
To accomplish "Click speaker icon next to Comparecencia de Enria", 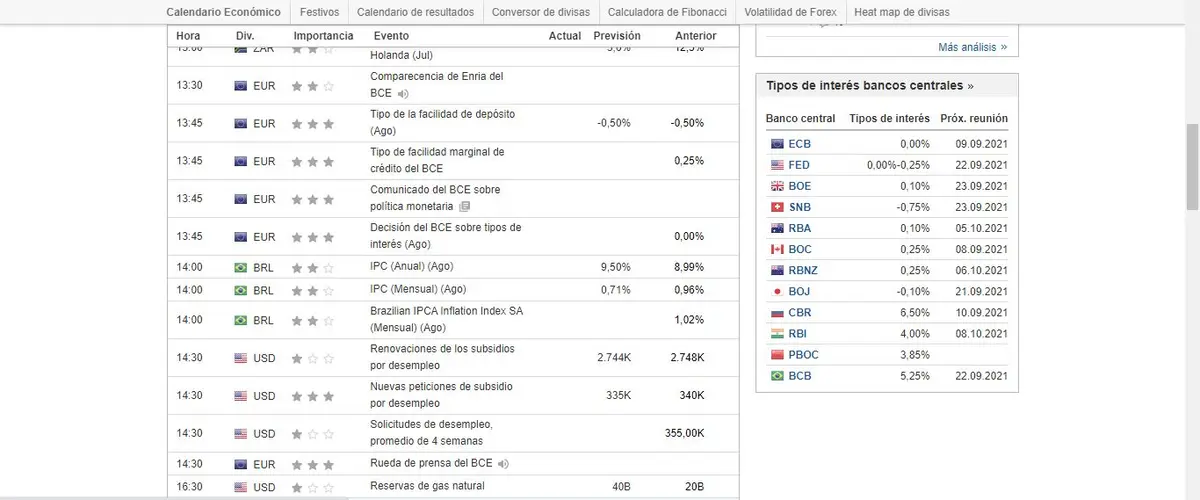I will (x=403, y=93).
